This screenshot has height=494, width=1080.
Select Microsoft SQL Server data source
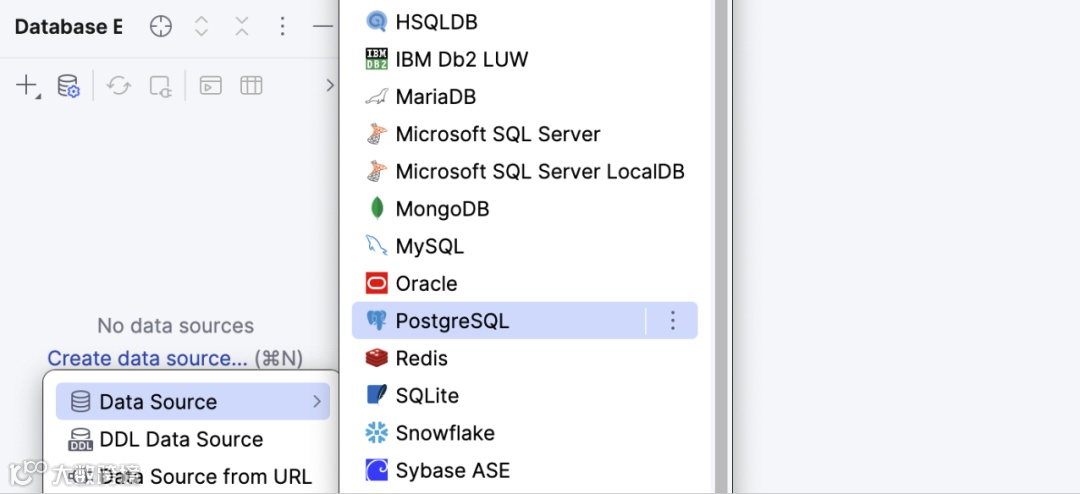pyautogui.click(x=525, y=134)
